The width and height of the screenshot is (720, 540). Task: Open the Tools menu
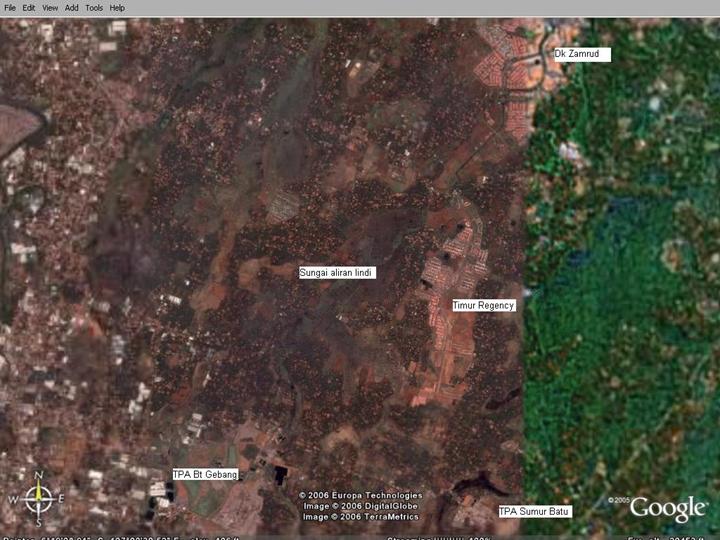point(94,8)
